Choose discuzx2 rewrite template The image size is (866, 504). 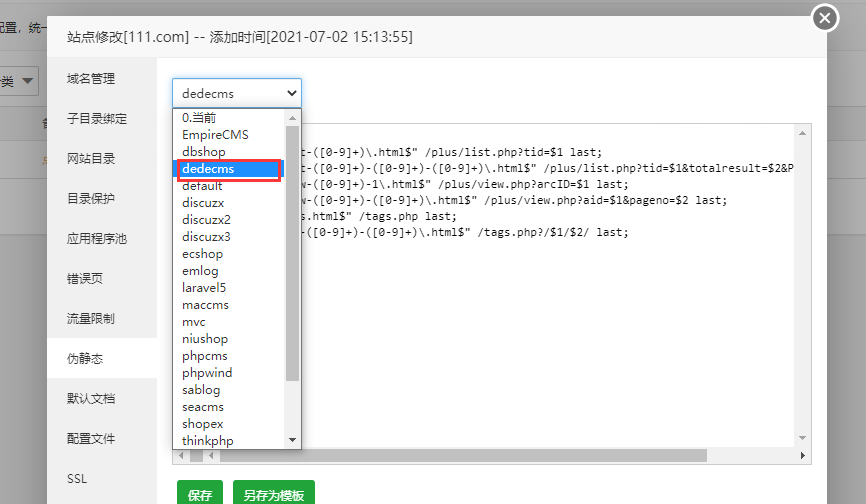pos(229,220)
